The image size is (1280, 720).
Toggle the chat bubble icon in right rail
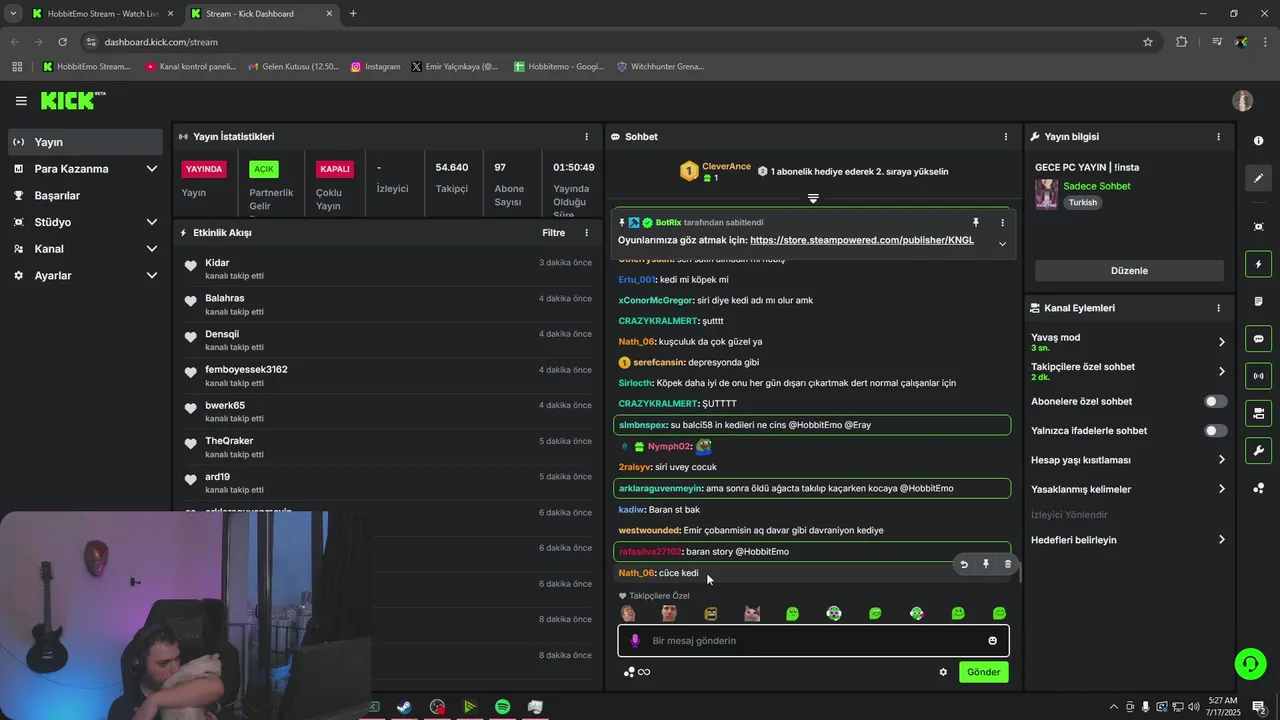point(1258,339)
